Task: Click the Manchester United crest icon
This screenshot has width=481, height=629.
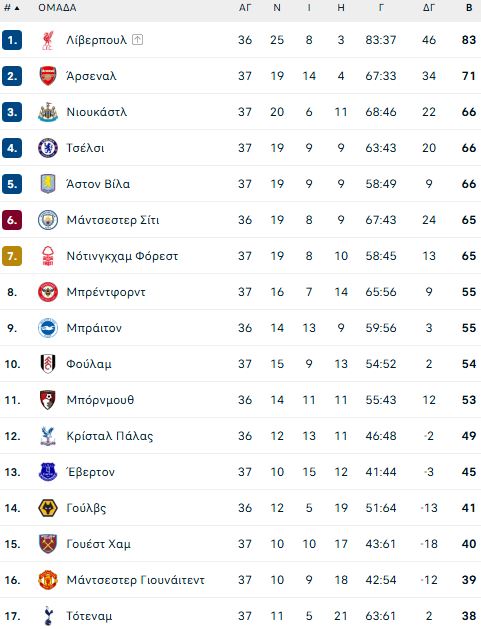Action: pyautogui.click(x=48, y=580)
